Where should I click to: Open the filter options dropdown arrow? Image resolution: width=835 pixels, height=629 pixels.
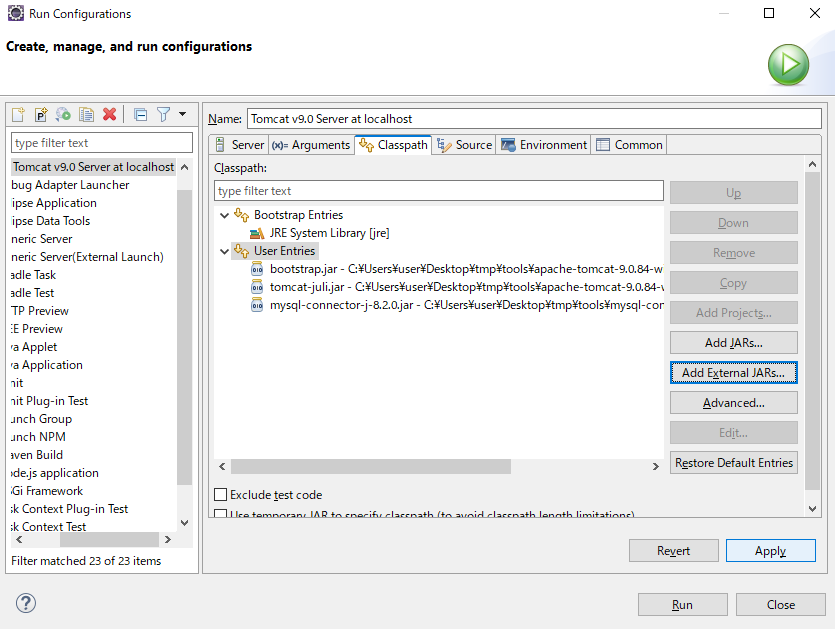pyautogui.click(x=183, y=114)
